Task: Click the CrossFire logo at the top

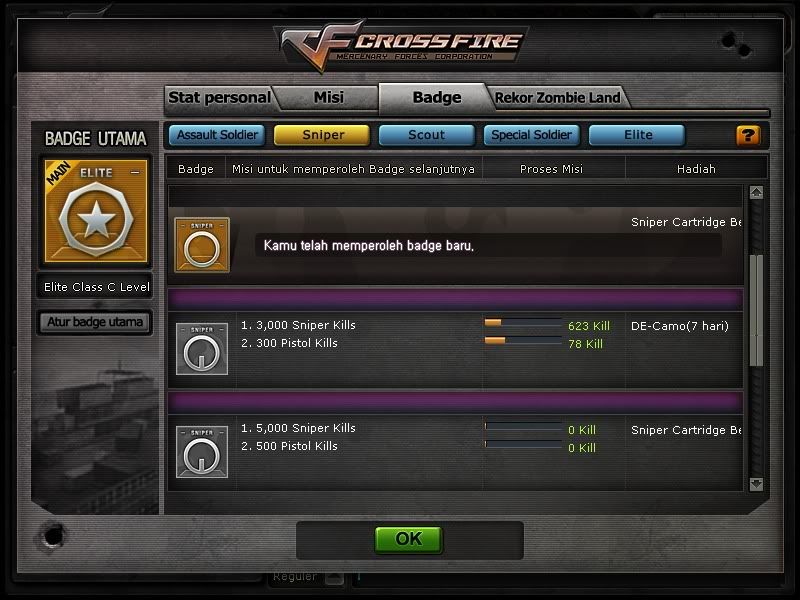Action: click(401, 45)
